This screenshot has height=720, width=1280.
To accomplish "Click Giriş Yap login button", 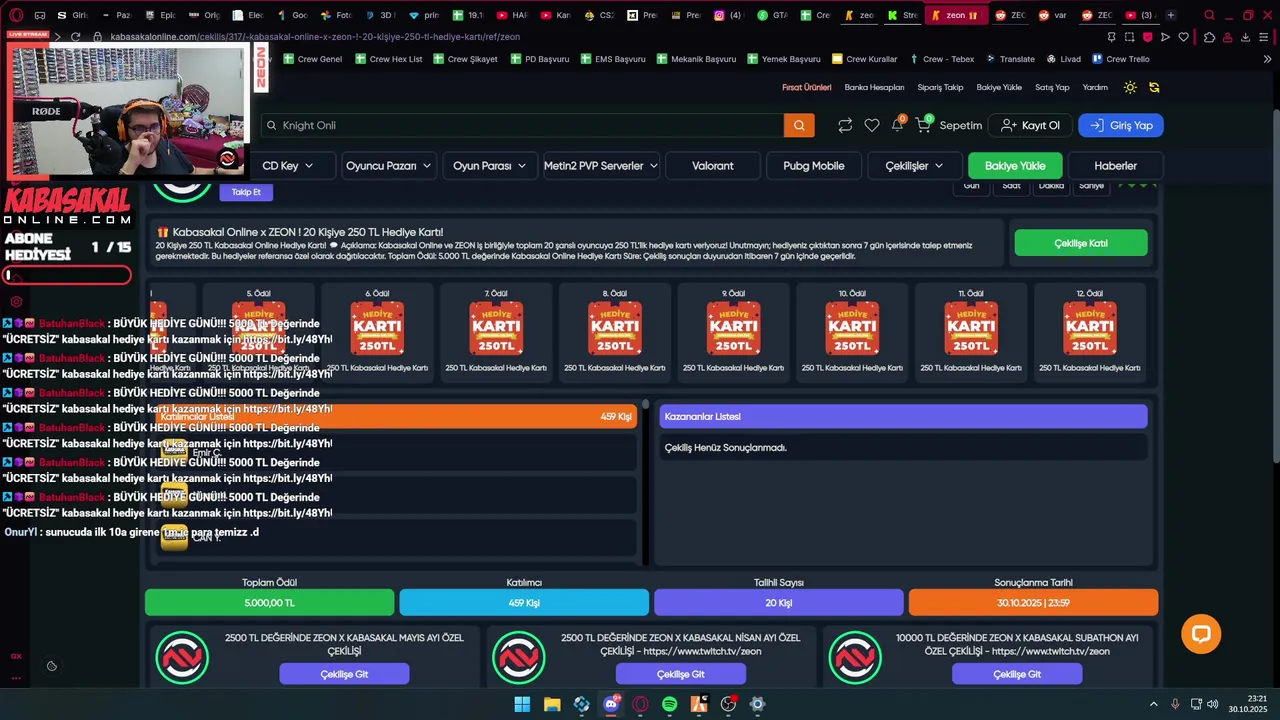I will click(x=1121, y=125).
